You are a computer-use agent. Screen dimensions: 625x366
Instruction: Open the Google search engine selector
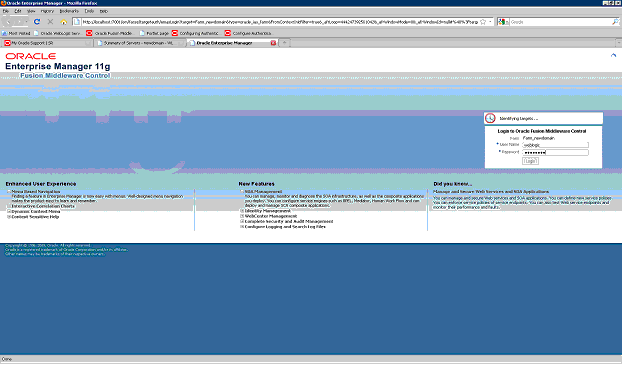pos(503,22)
